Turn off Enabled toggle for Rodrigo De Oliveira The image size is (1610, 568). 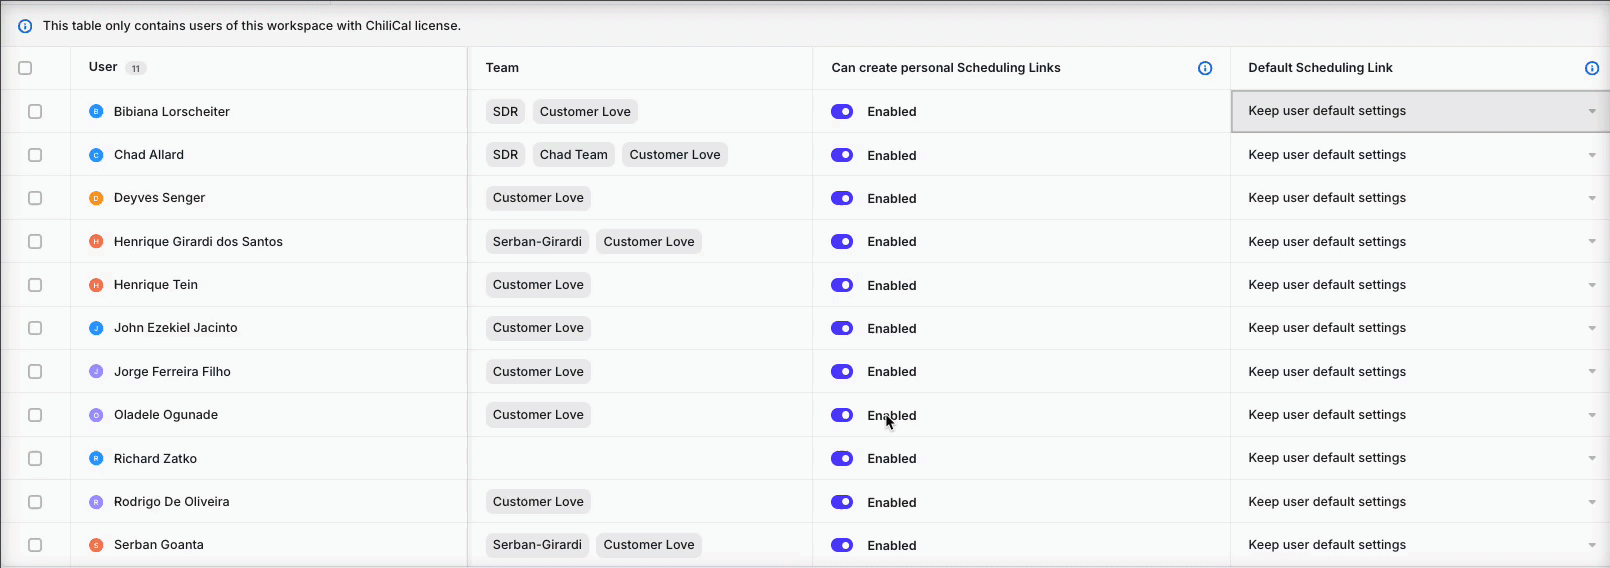click(x=842, y=502)
